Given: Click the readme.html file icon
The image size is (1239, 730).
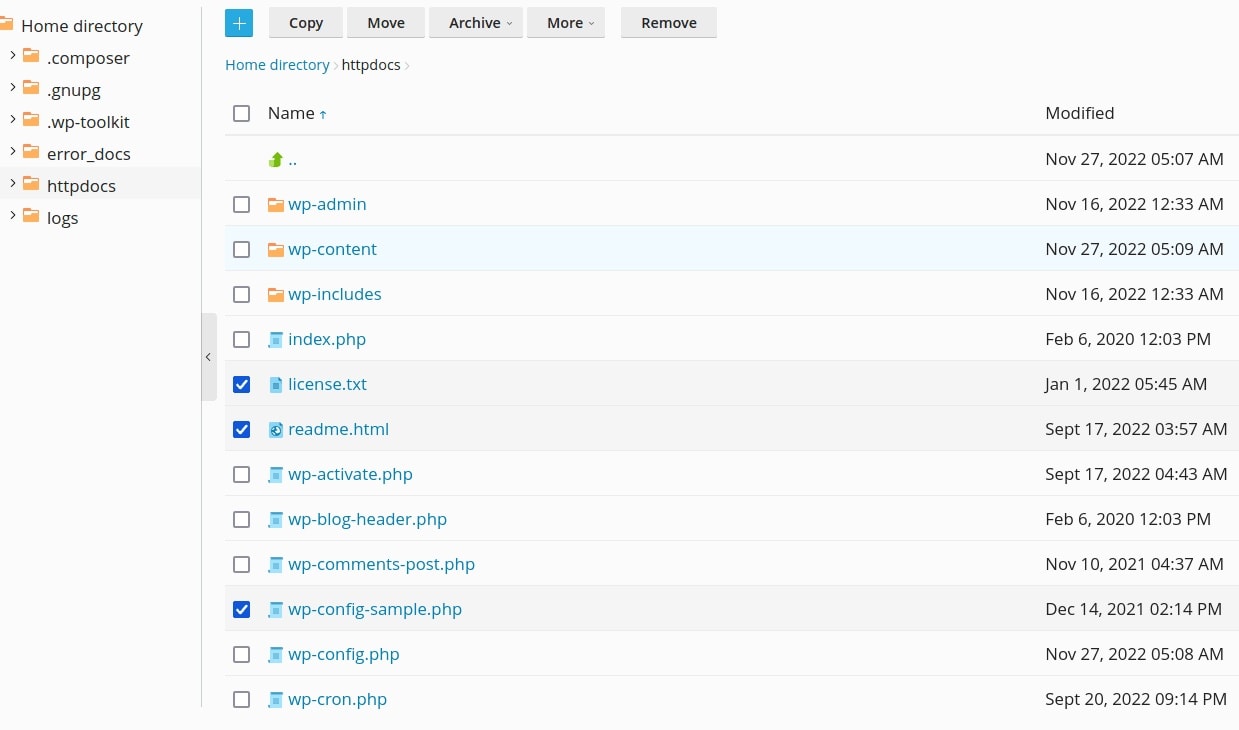Looking at the screenshot, I should pos(276,429).
